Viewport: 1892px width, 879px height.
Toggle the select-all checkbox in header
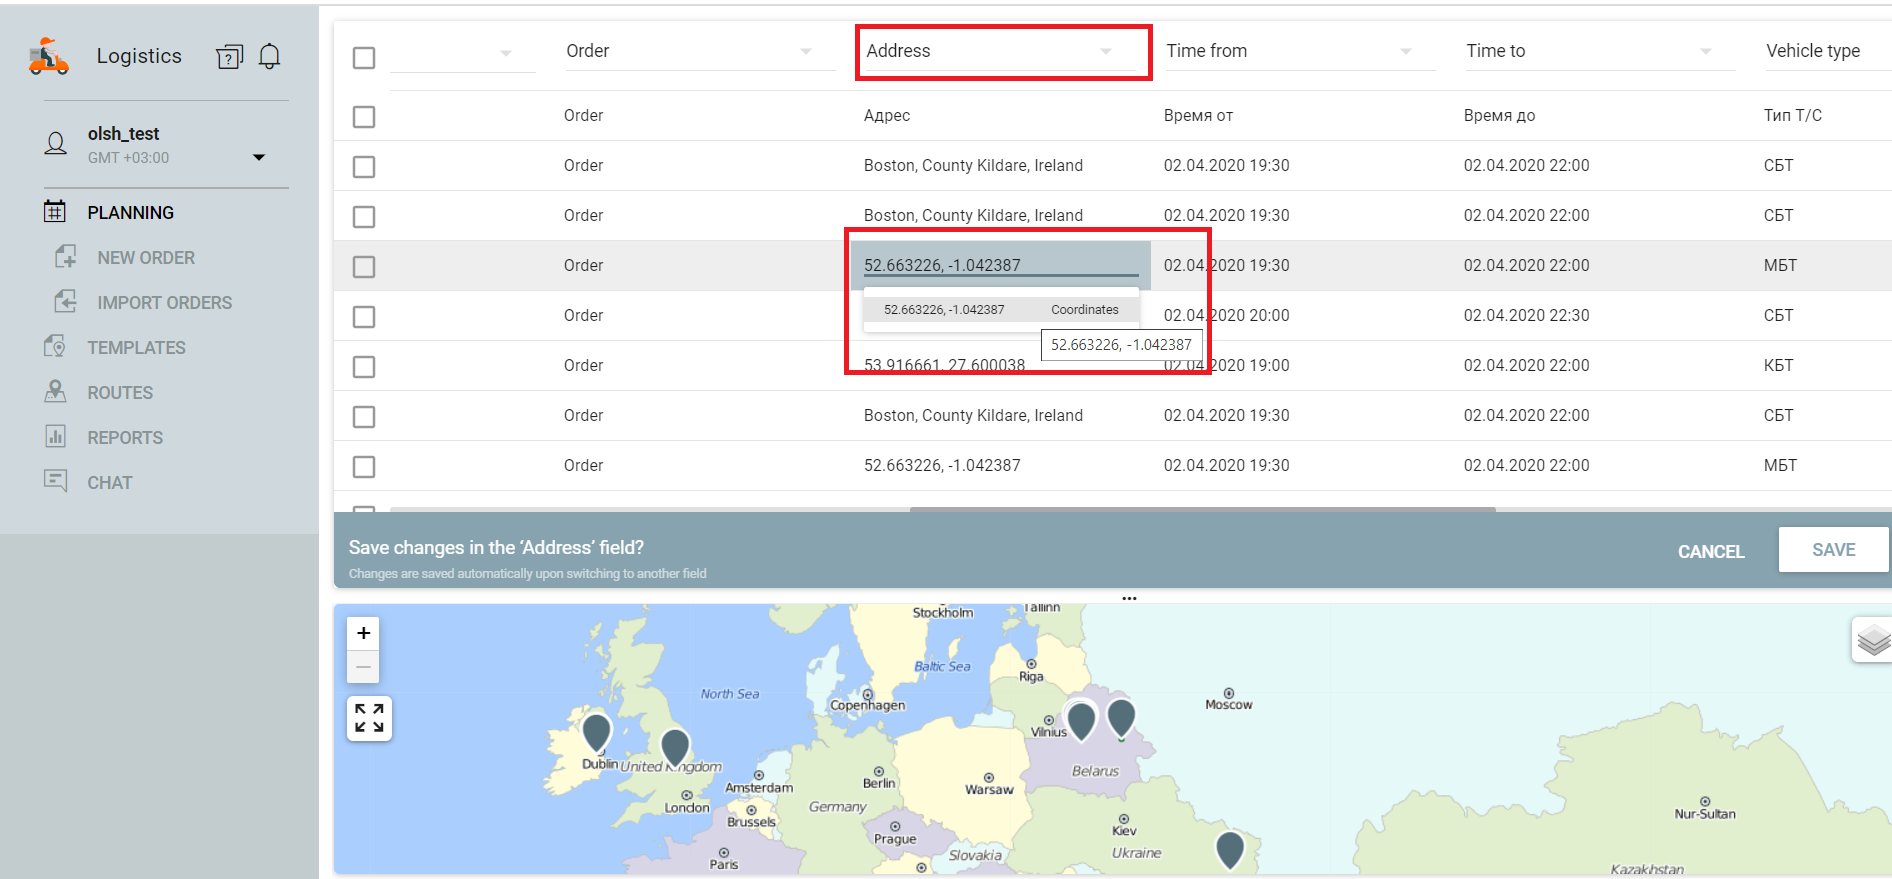[x=364, y=58]
